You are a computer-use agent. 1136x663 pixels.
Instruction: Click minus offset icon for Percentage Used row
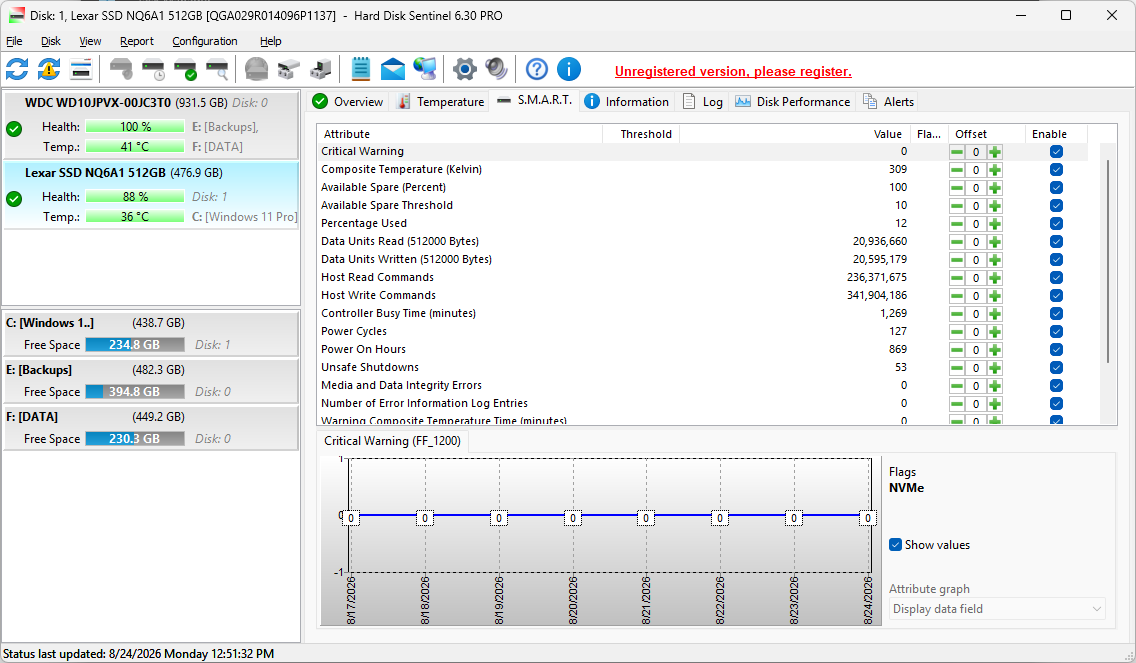click(957, 224)
